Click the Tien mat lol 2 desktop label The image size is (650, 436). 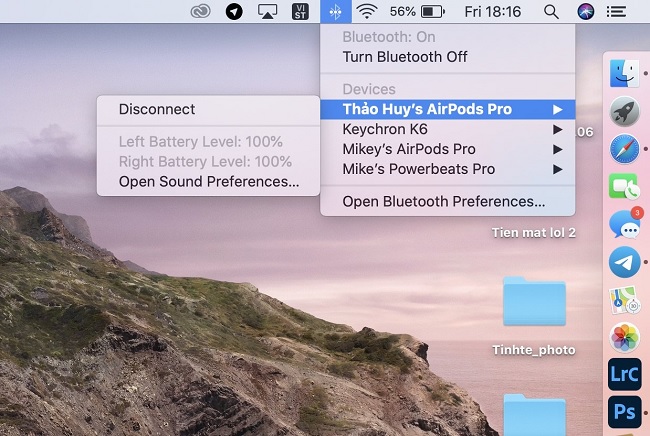[534, 233]
